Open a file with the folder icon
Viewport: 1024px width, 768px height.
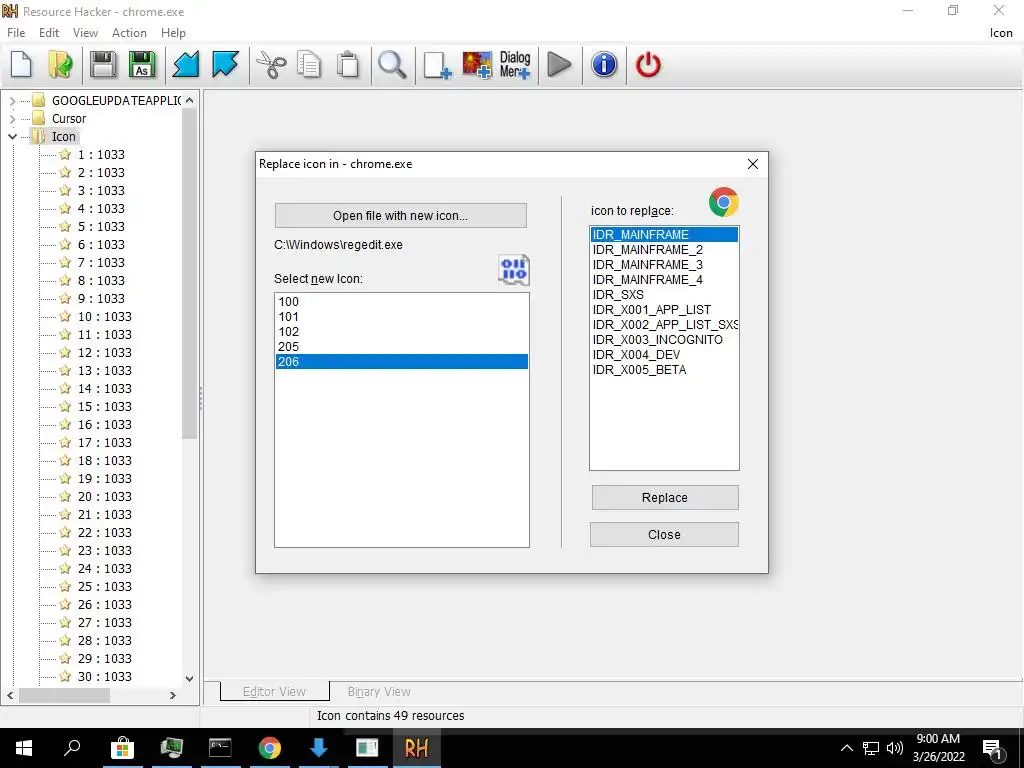(x=60, y=65)
